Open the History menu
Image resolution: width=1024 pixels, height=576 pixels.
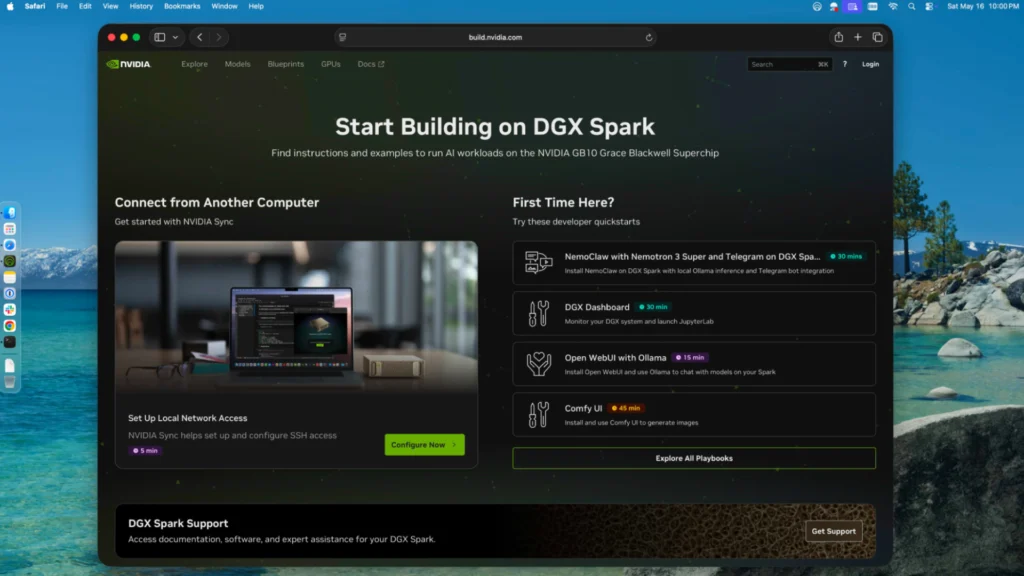[x=141, y=7]
